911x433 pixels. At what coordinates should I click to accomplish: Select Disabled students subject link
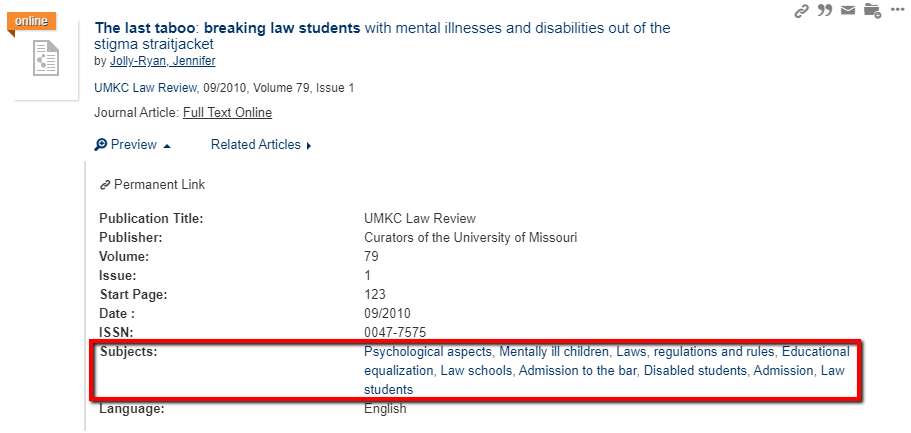point(695,371)
